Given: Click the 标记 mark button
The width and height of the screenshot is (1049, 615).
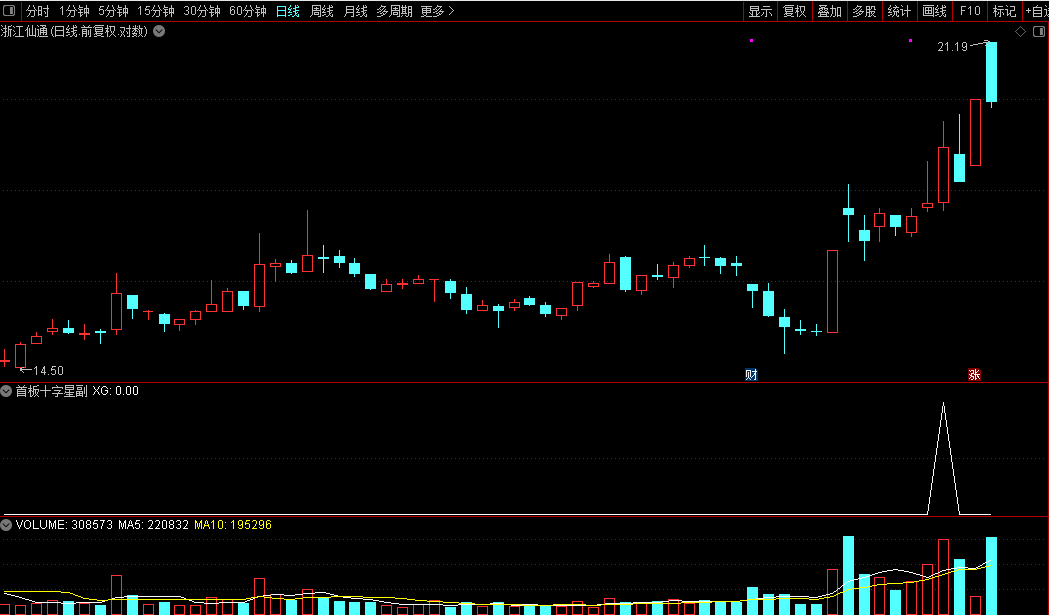Looking at the screenshot, I should coord(1004,11).
